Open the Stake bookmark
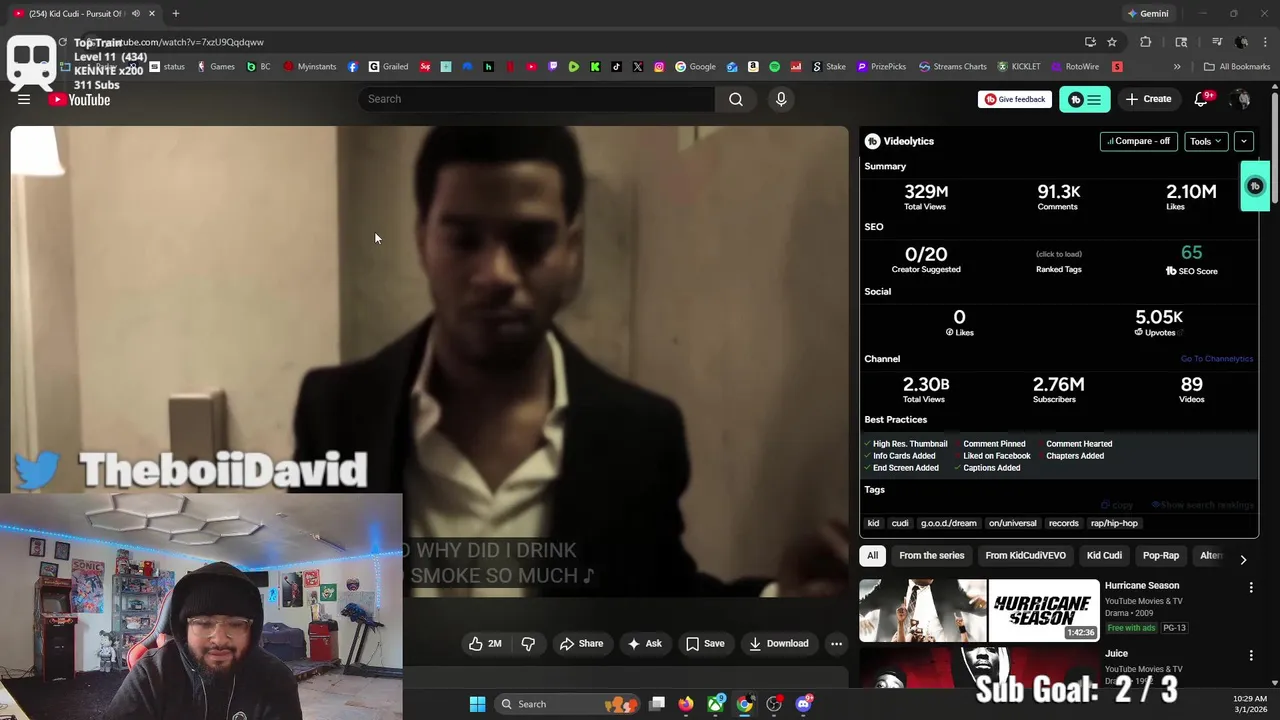This screenshot has height=720, width=1280. pyautogui.click(x=828, y=67)
